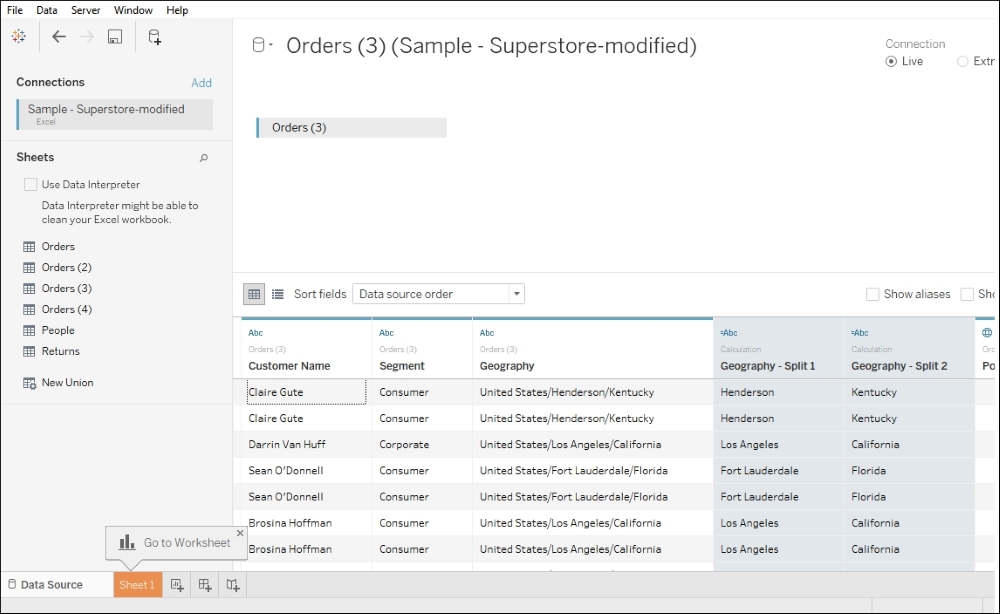Viewport: 1000px width, 614px height.
Task: Click the back arrow in toolbar
Action: click(59, 37)
